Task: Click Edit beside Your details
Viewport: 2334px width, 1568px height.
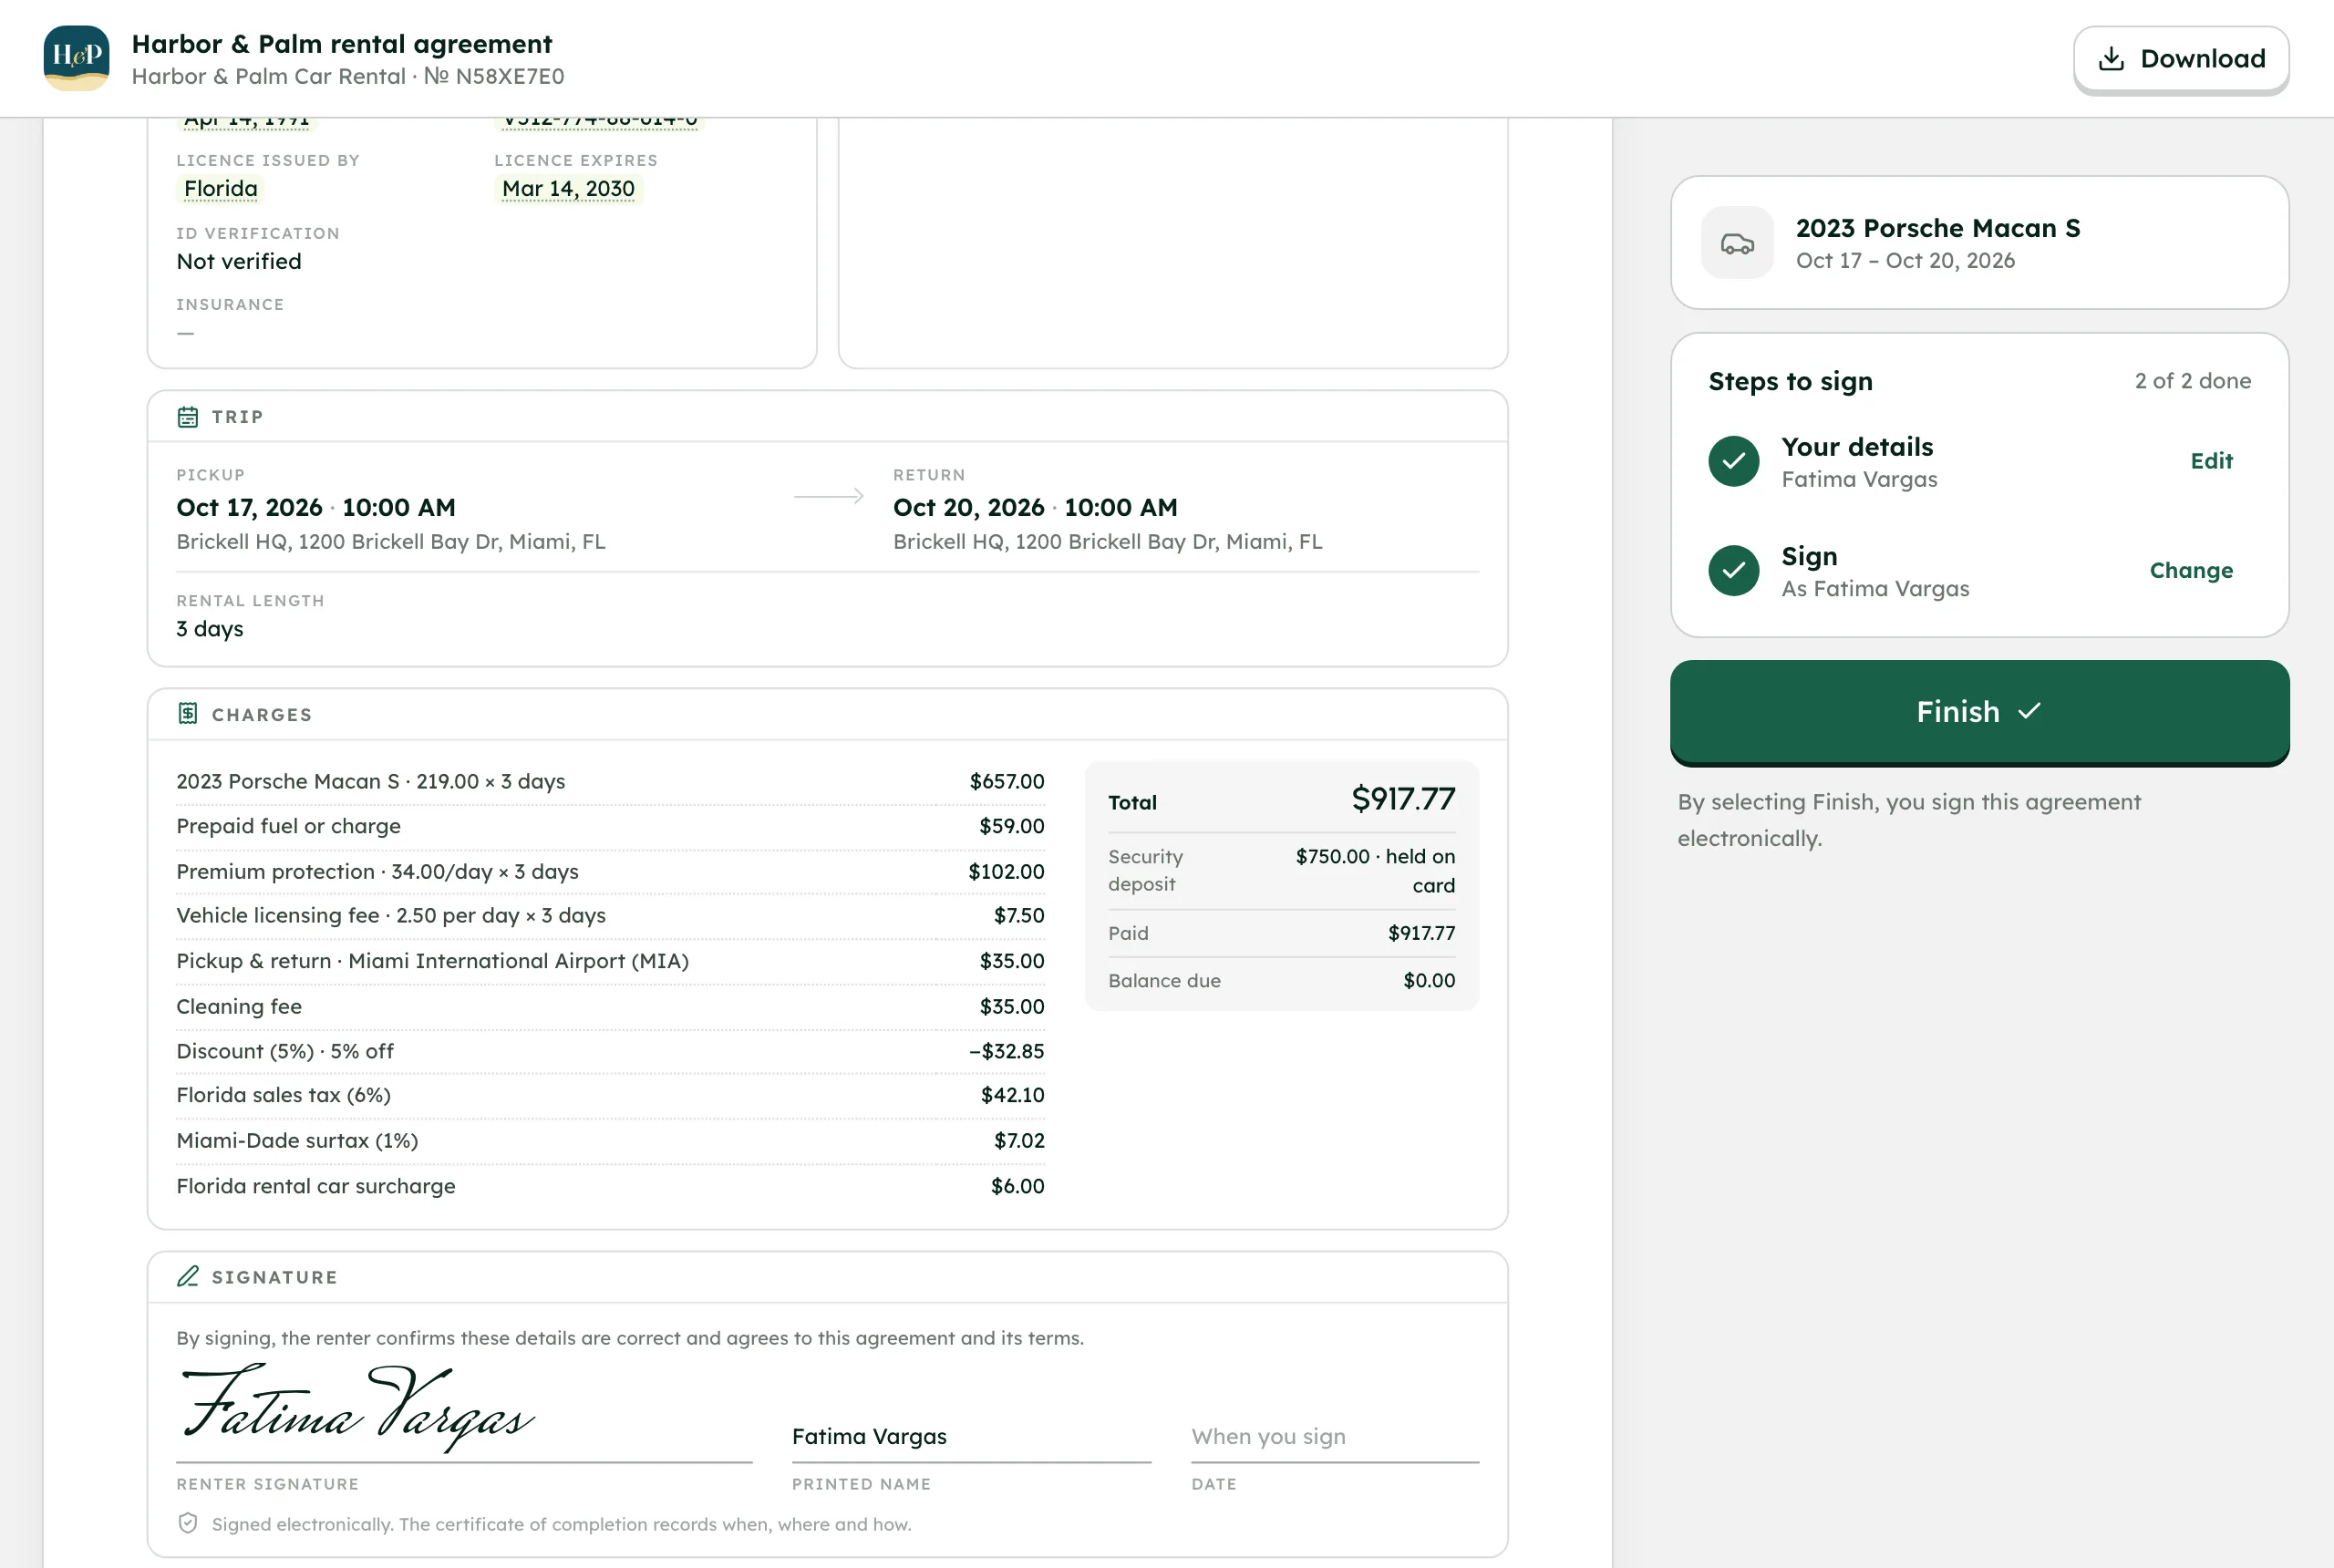Action: (2211, 461)
